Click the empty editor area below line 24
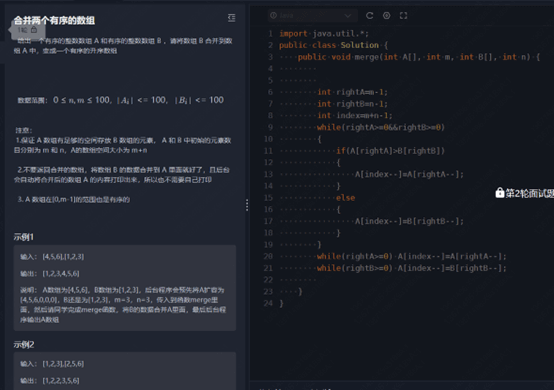 [x=402, y=343]
